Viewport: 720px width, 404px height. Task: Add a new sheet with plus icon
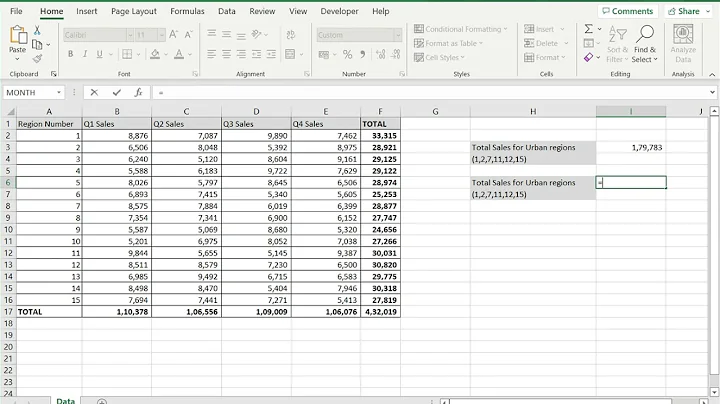point(102,401)
